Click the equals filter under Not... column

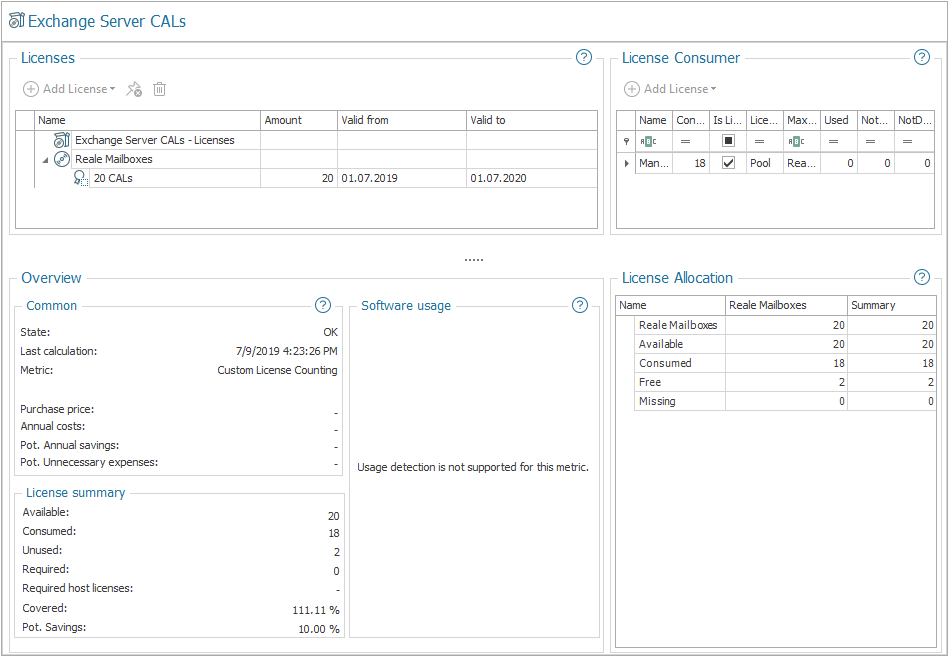pos(870,141)
